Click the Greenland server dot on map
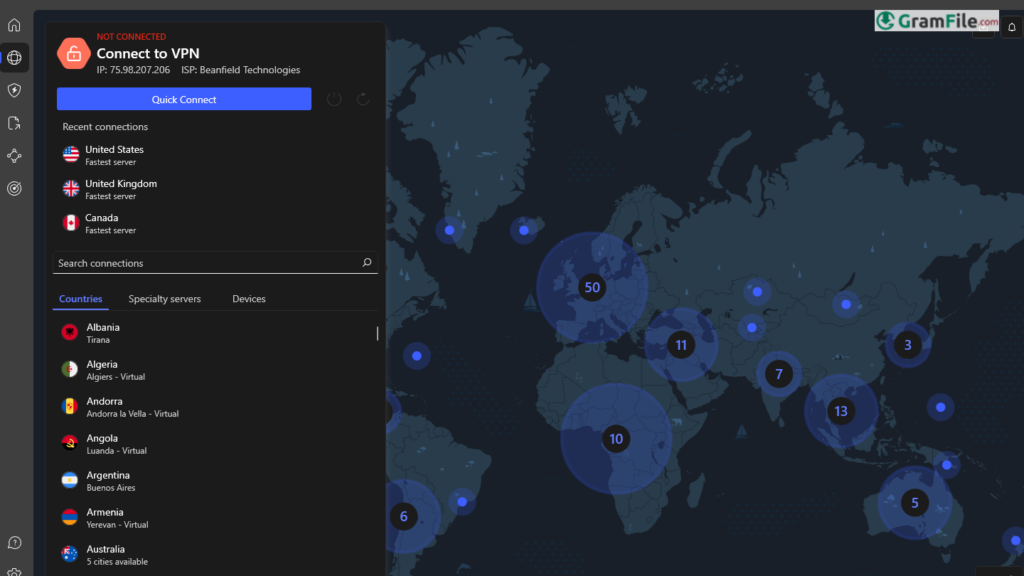Screen dimensions: 1024x576 click(449, 230)
